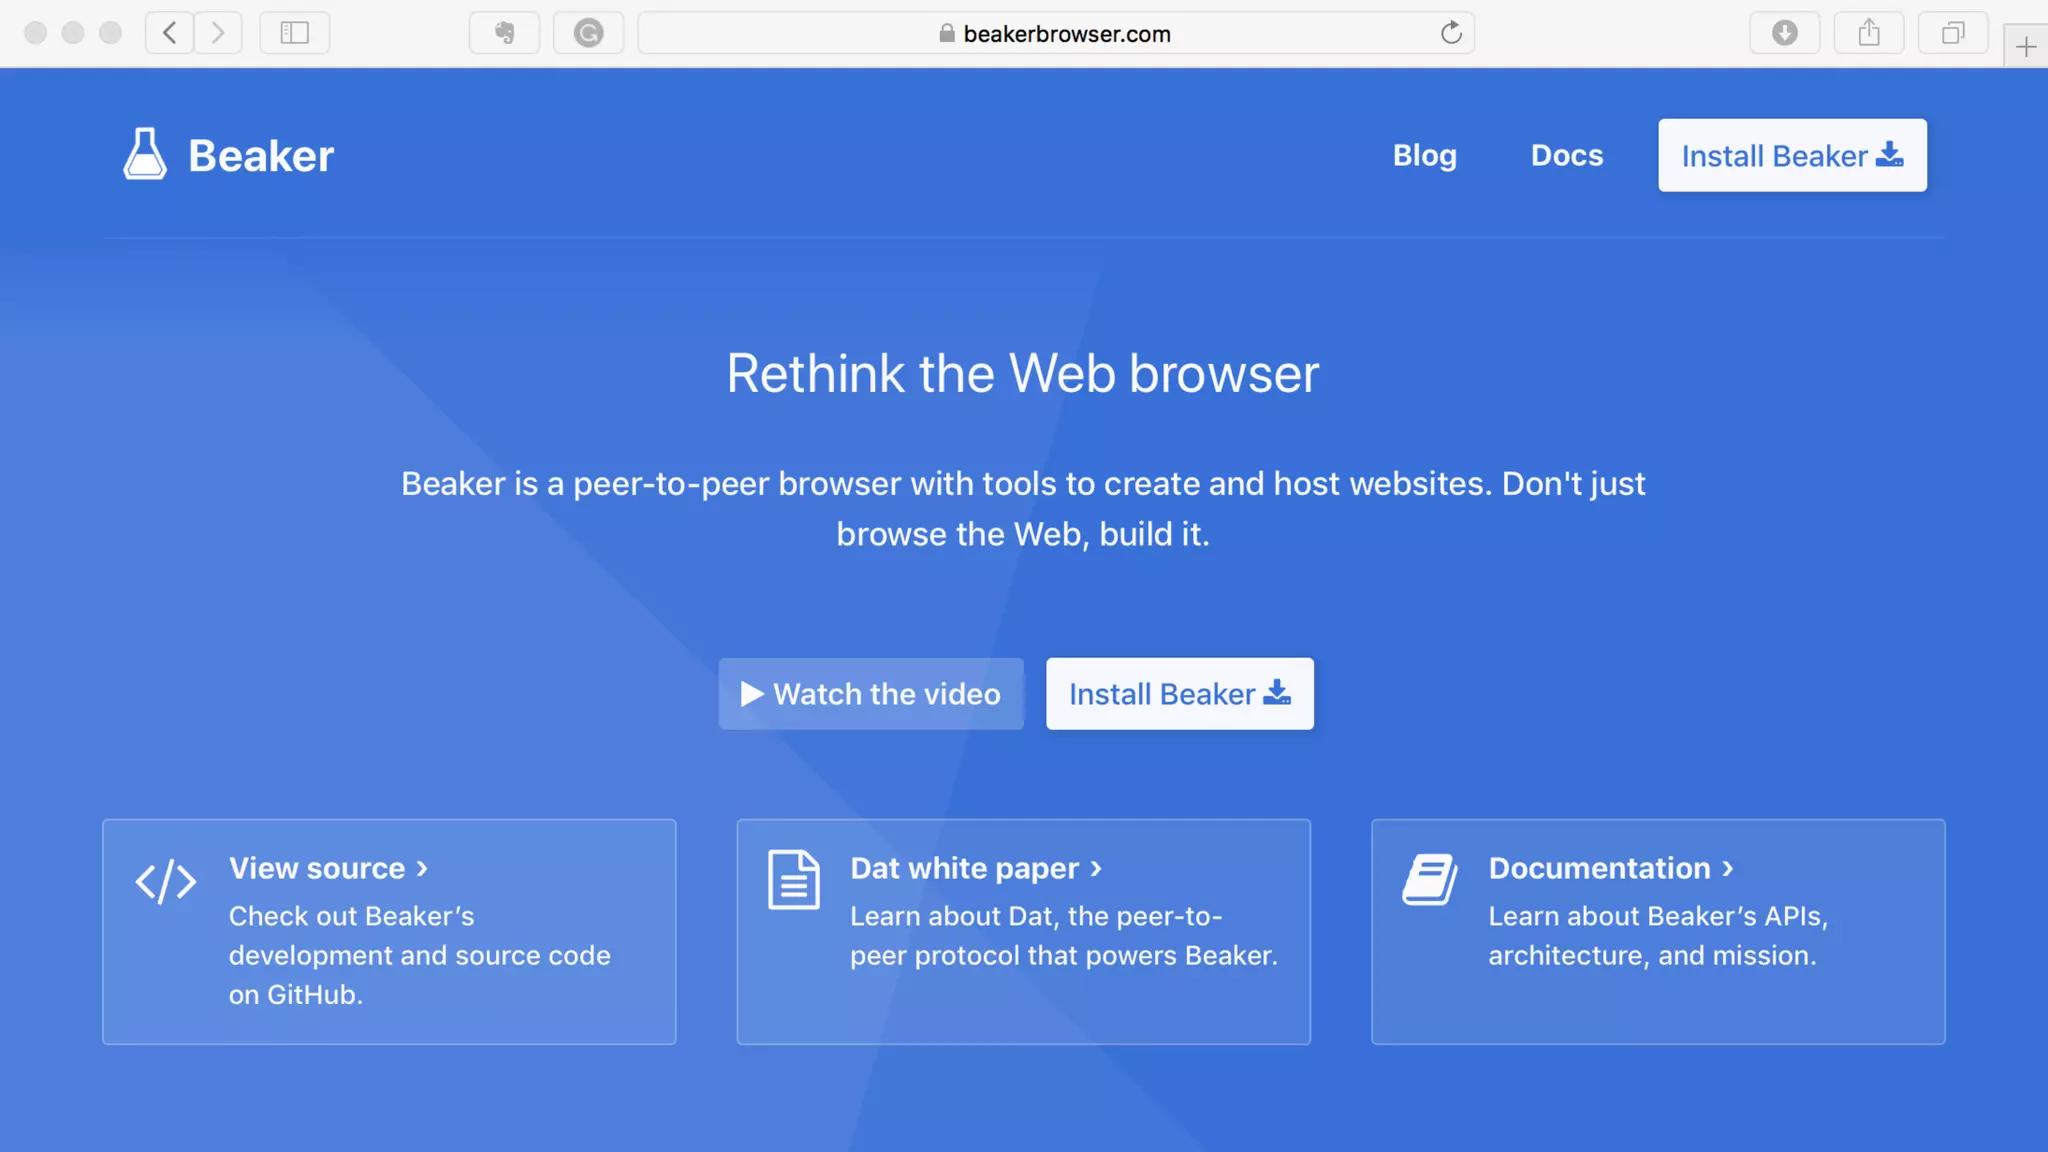Toggle the Safari sidebar

(x=294, y=33)
